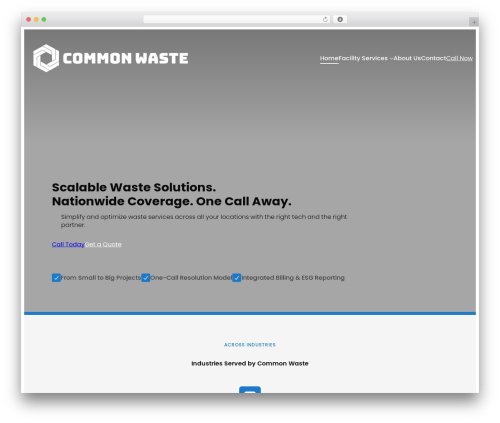
Task: Expand the Facility Services dropdown menu
Action: [x=366, y=58]
